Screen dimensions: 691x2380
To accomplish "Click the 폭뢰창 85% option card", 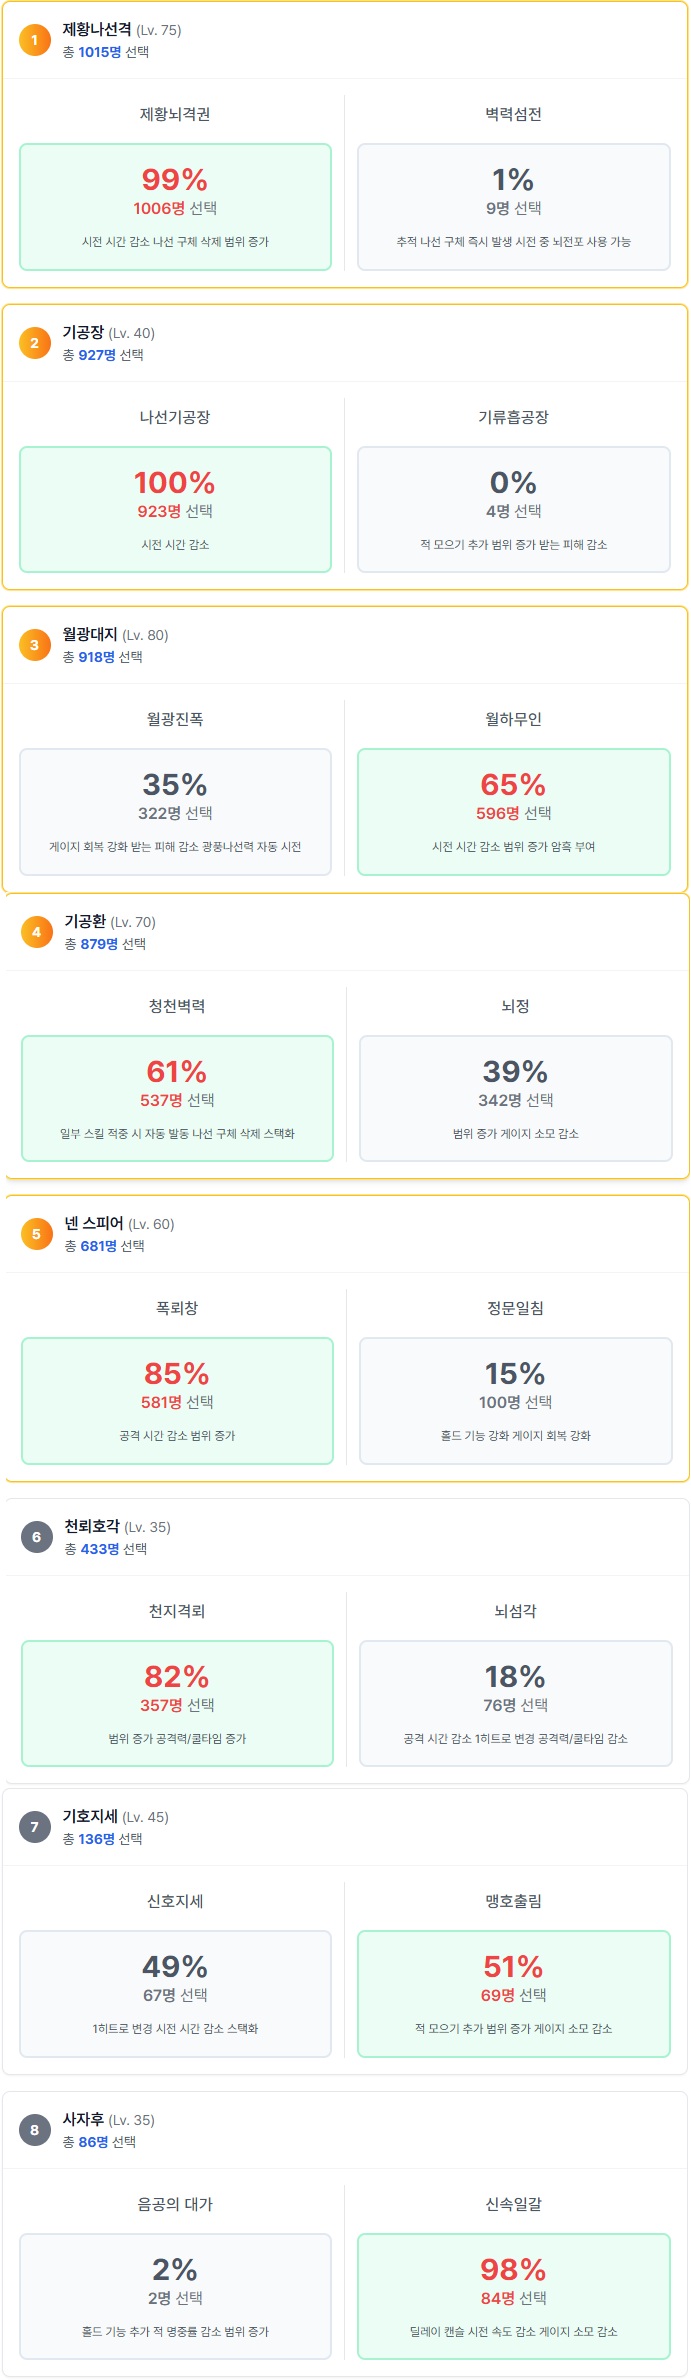I will (177, 1401).
